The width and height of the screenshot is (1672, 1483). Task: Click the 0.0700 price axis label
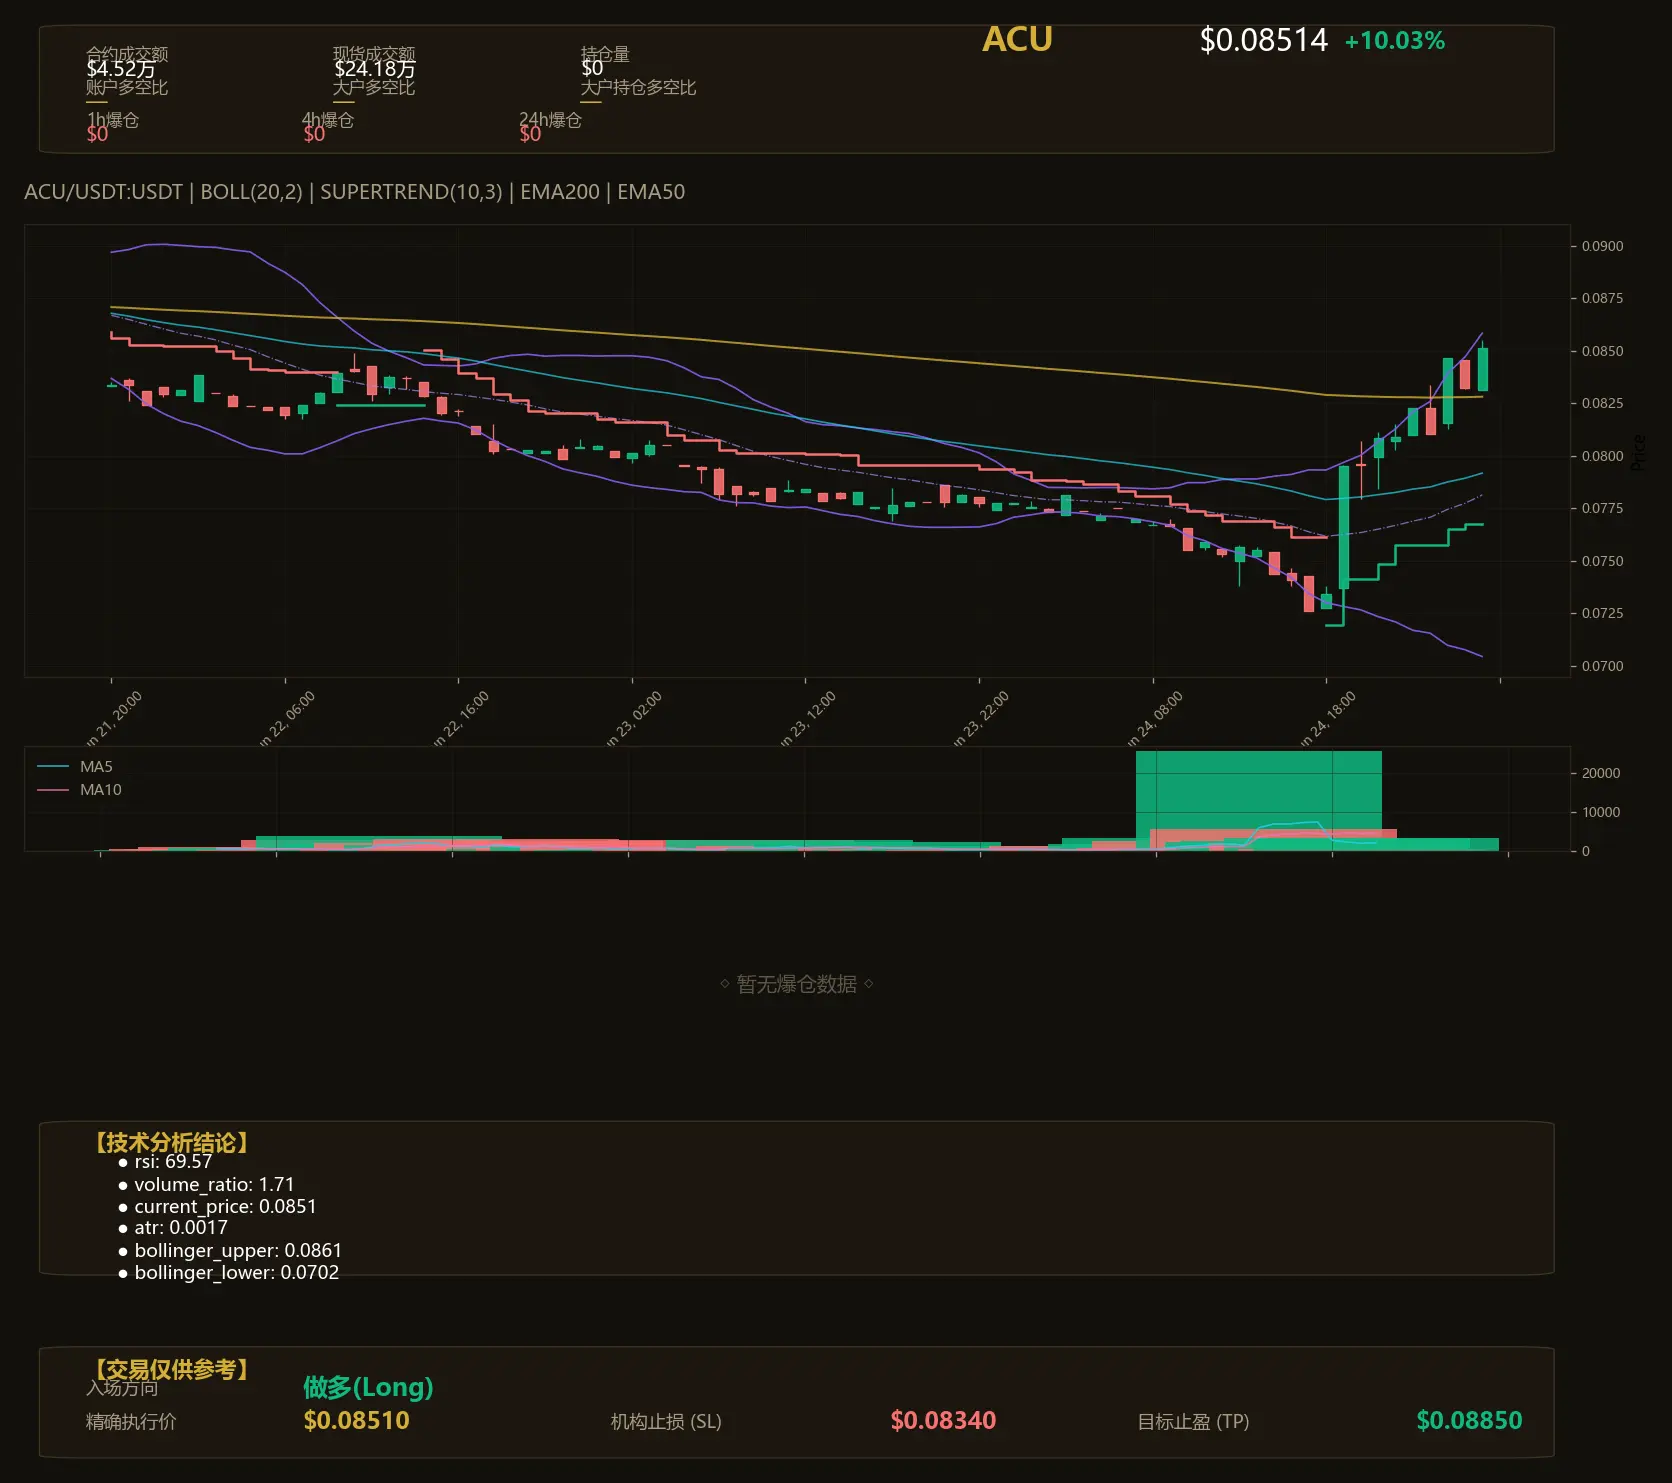click(1602, 666)
